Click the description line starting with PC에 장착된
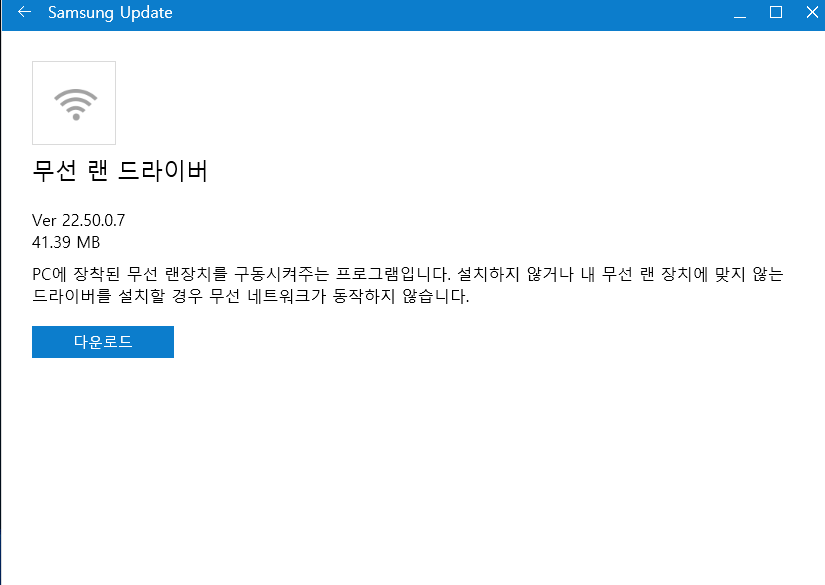The image size is (825, 585). 408,274
